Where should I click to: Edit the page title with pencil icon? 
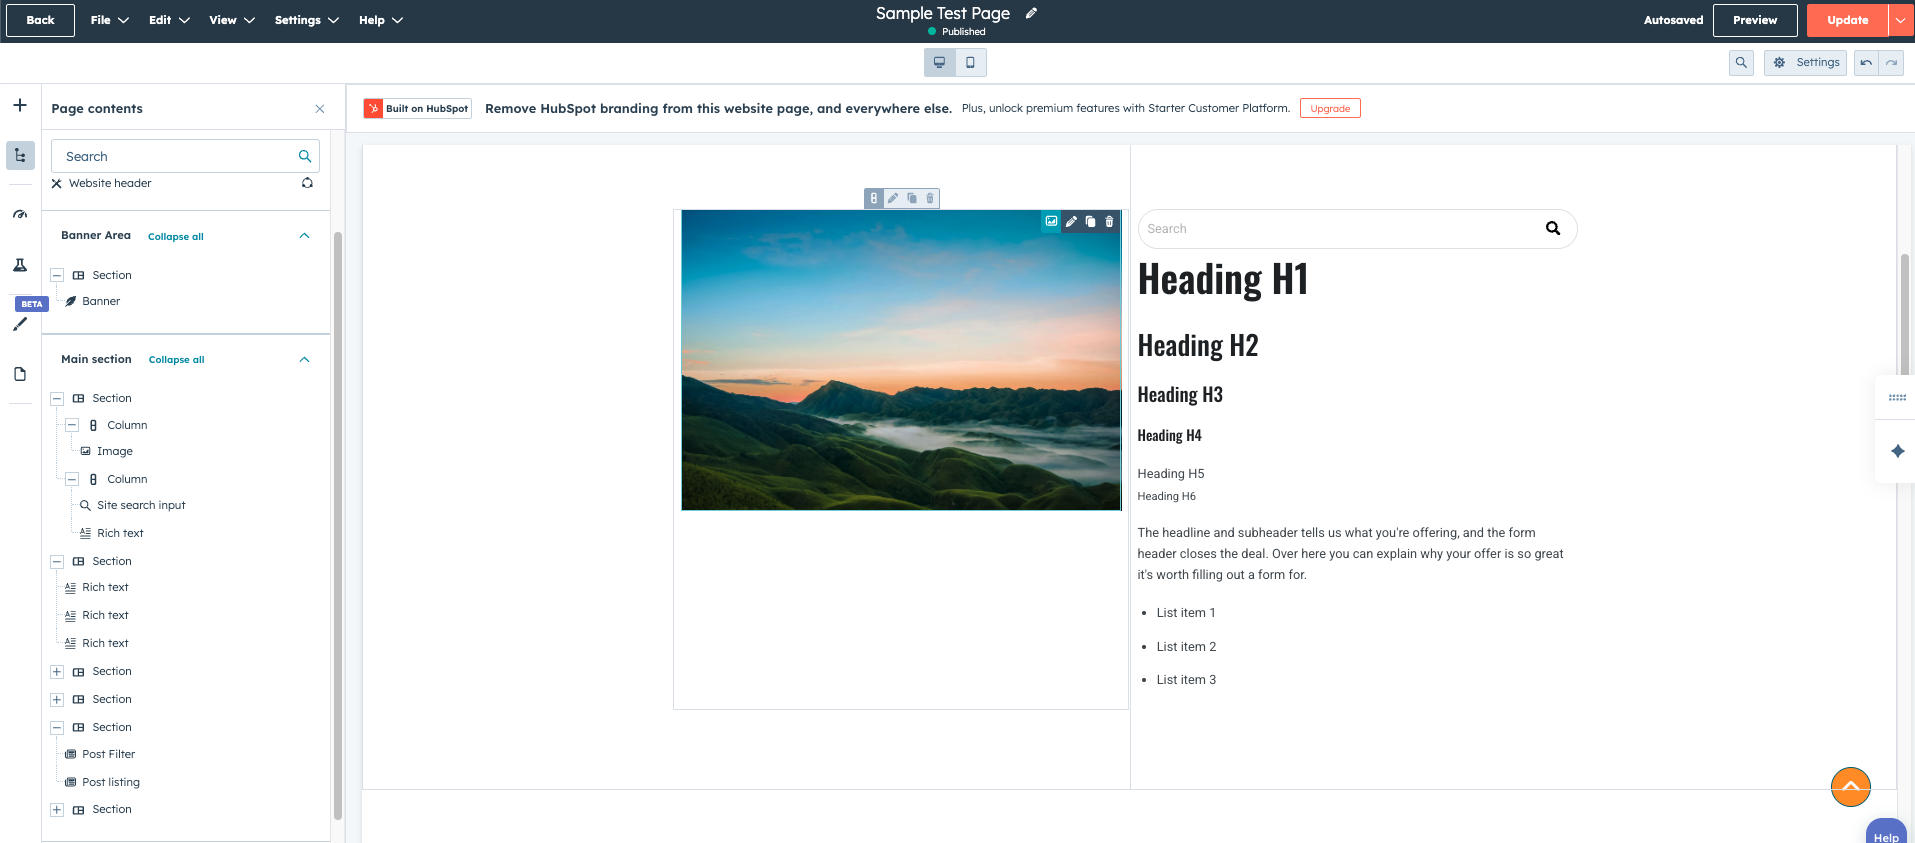[1031, 14]
